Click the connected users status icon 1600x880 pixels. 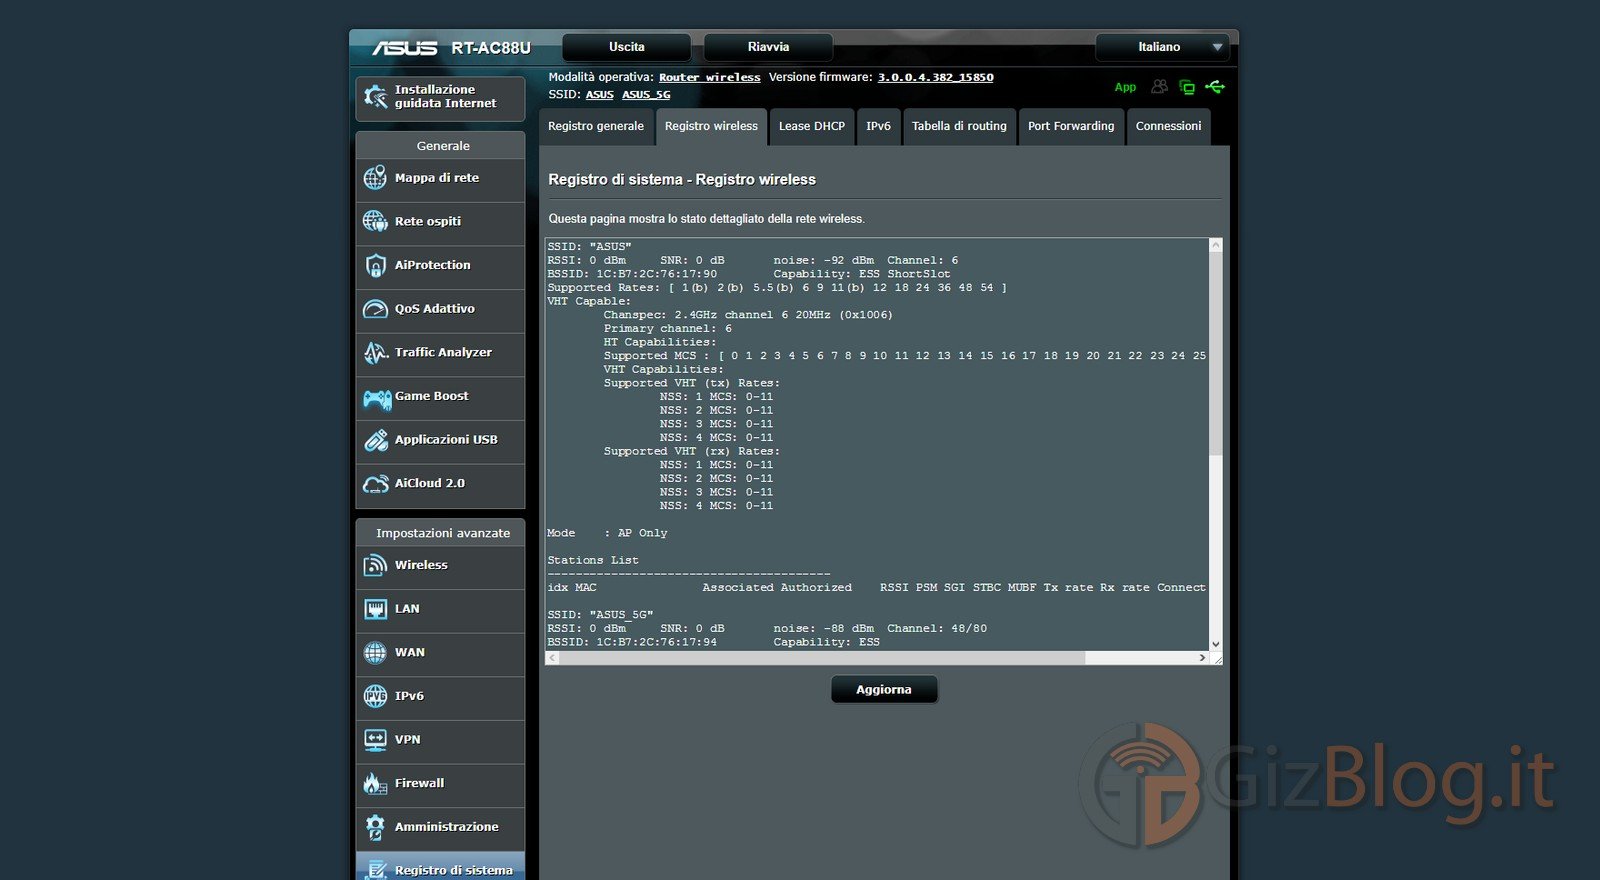tap(1159, 87)
